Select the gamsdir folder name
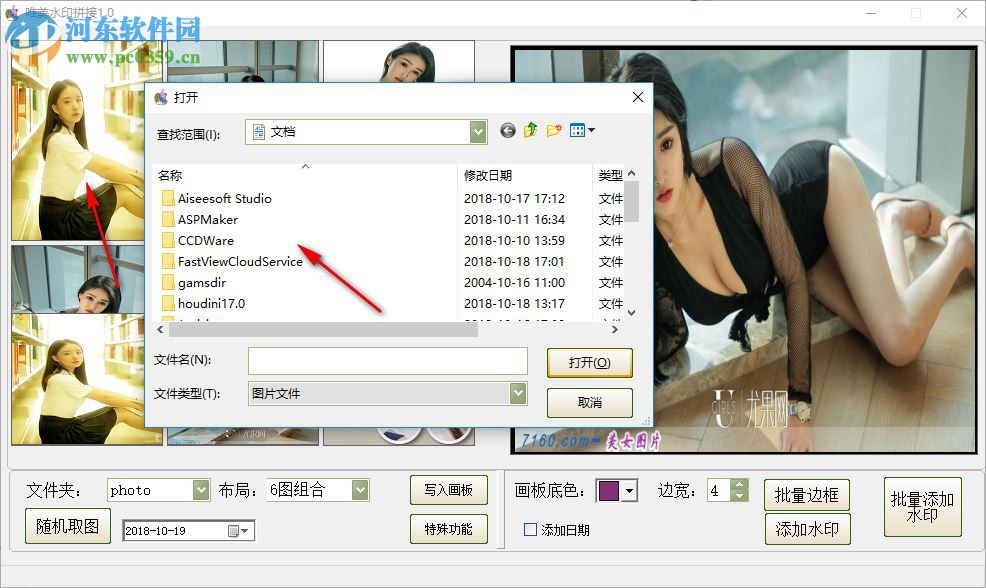Viewport: 986px width, 588px height. (x=202, y=283)
